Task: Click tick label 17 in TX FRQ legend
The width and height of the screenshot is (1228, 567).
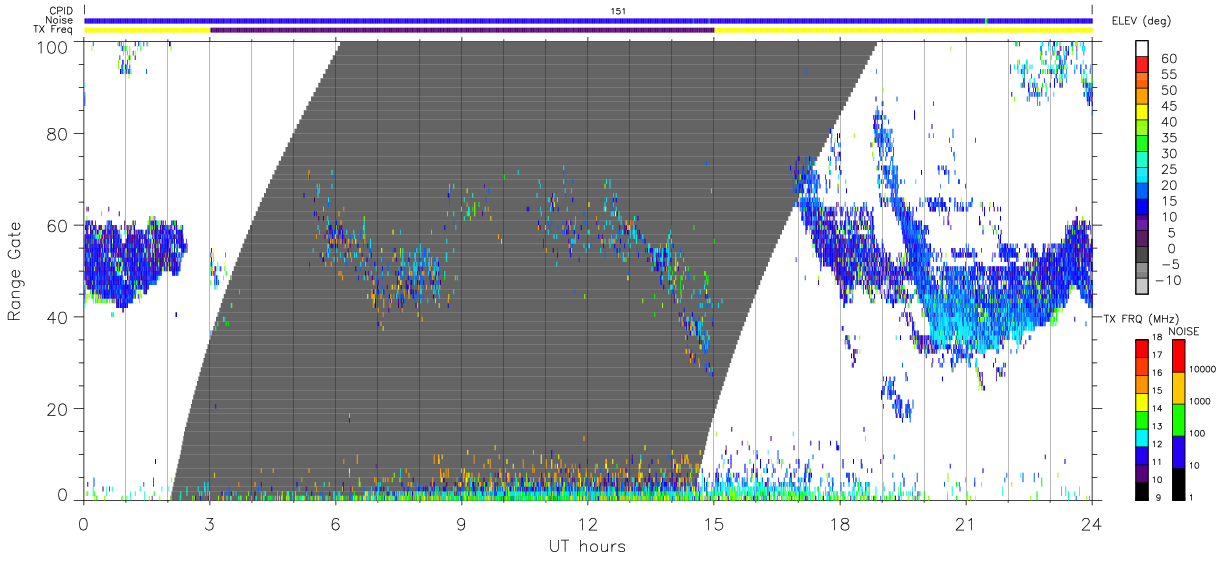Action: click(1157, 355)
